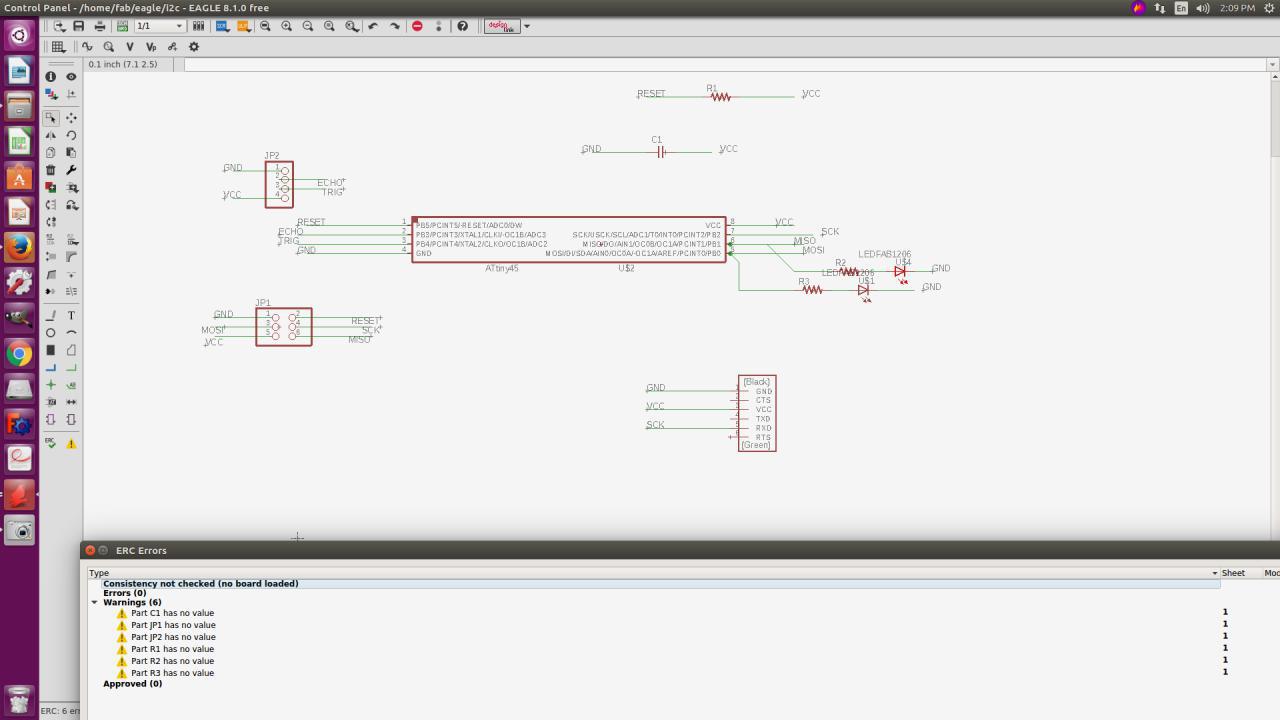Click the Save schematic icon
The width and height of the screenshot is (1280, 720).
click(x=78, y=26)
